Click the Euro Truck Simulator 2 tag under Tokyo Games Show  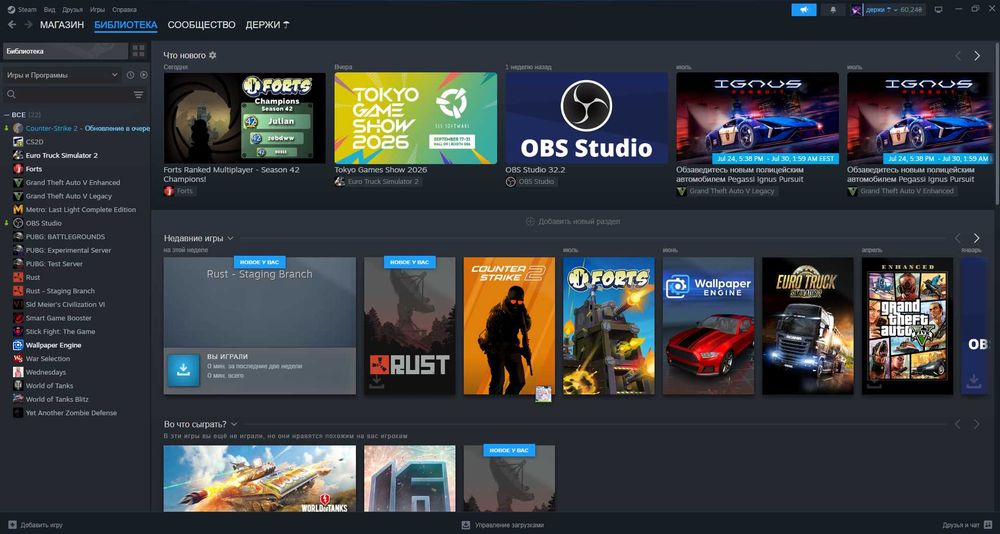tap(378, 182)
